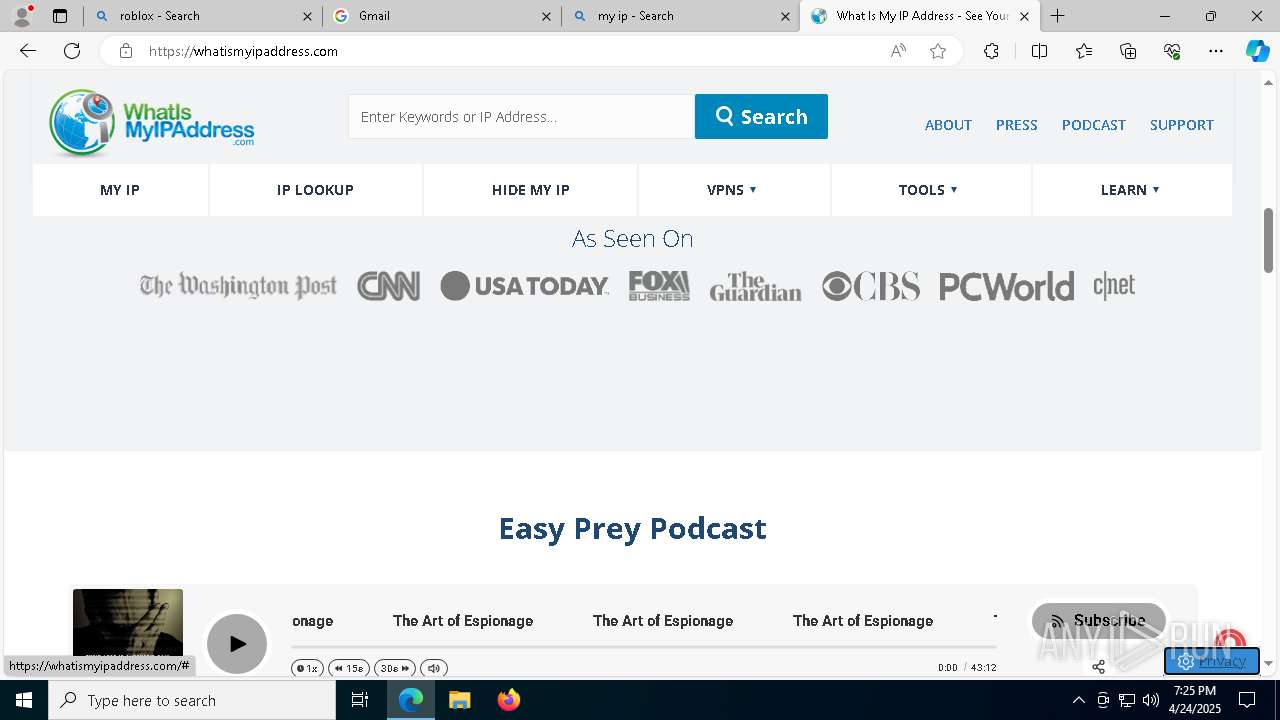Open the HIDE MY IP menu item
This screenshot has height=720, width=1280.
(x=531, y=190)
